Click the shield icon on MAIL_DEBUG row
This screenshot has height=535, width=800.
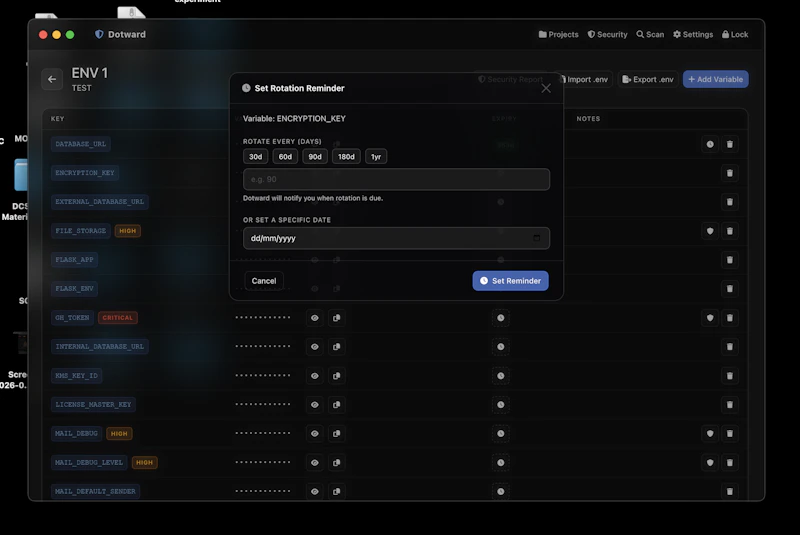tap(710, 434)
